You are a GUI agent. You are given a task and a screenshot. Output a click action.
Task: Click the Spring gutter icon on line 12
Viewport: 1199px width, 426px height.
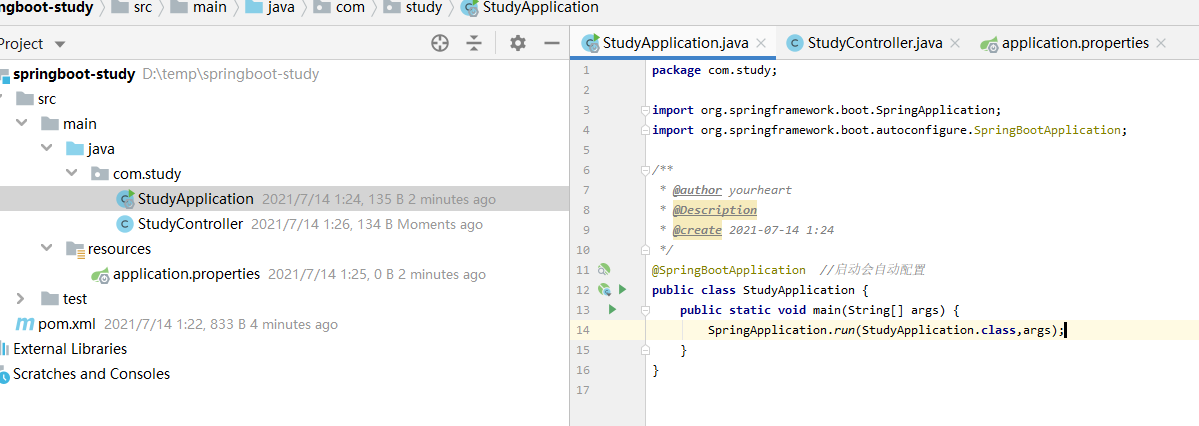pos(604,290)
